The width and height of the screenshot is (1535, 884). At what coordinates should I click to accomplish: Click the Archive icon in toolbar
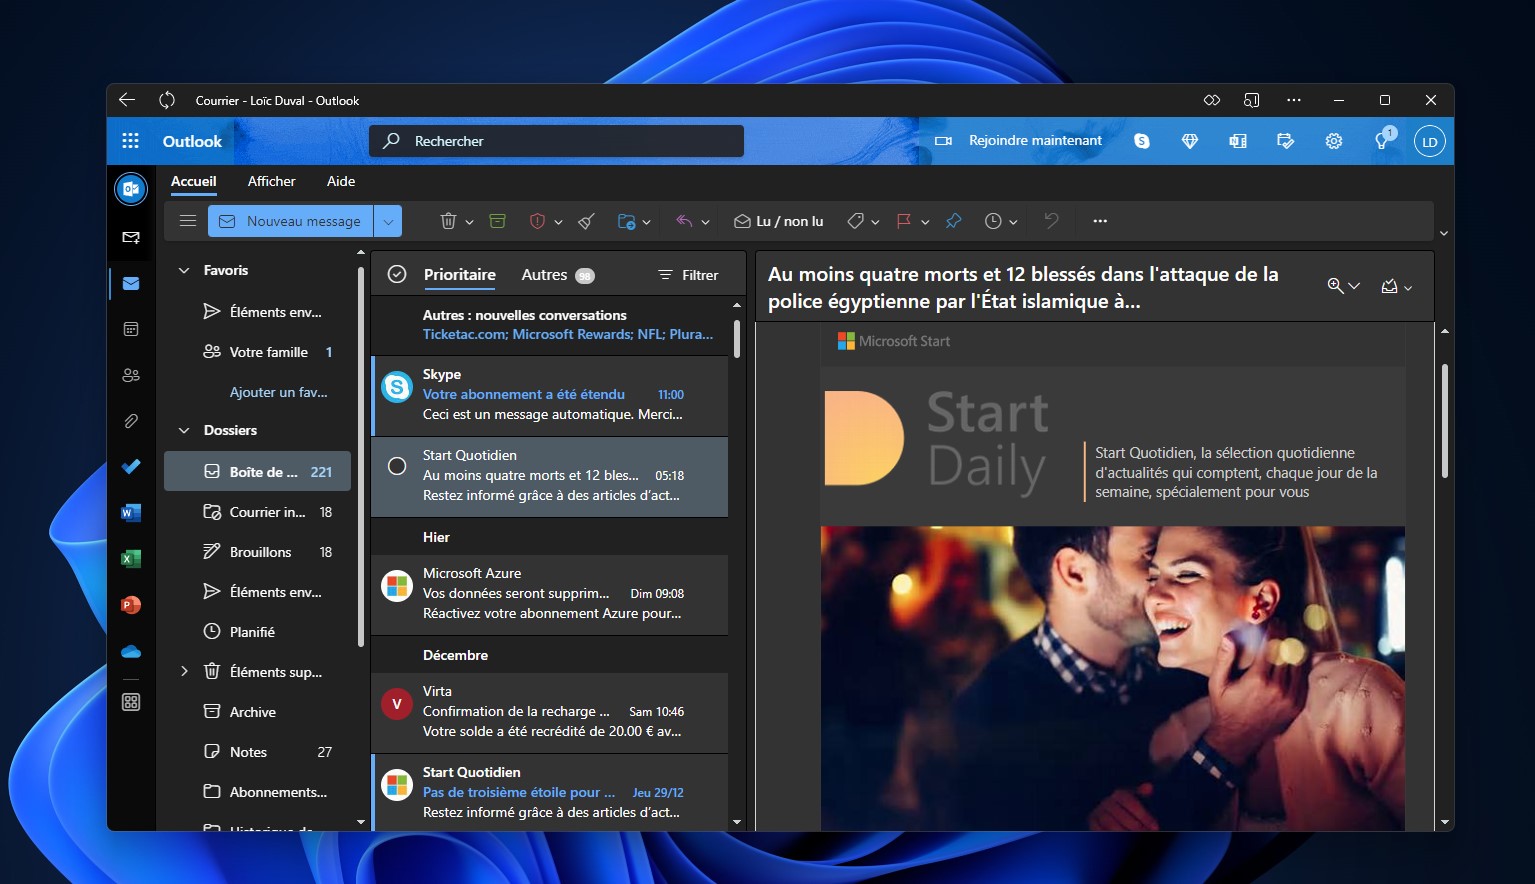click(x=497, y=221)
